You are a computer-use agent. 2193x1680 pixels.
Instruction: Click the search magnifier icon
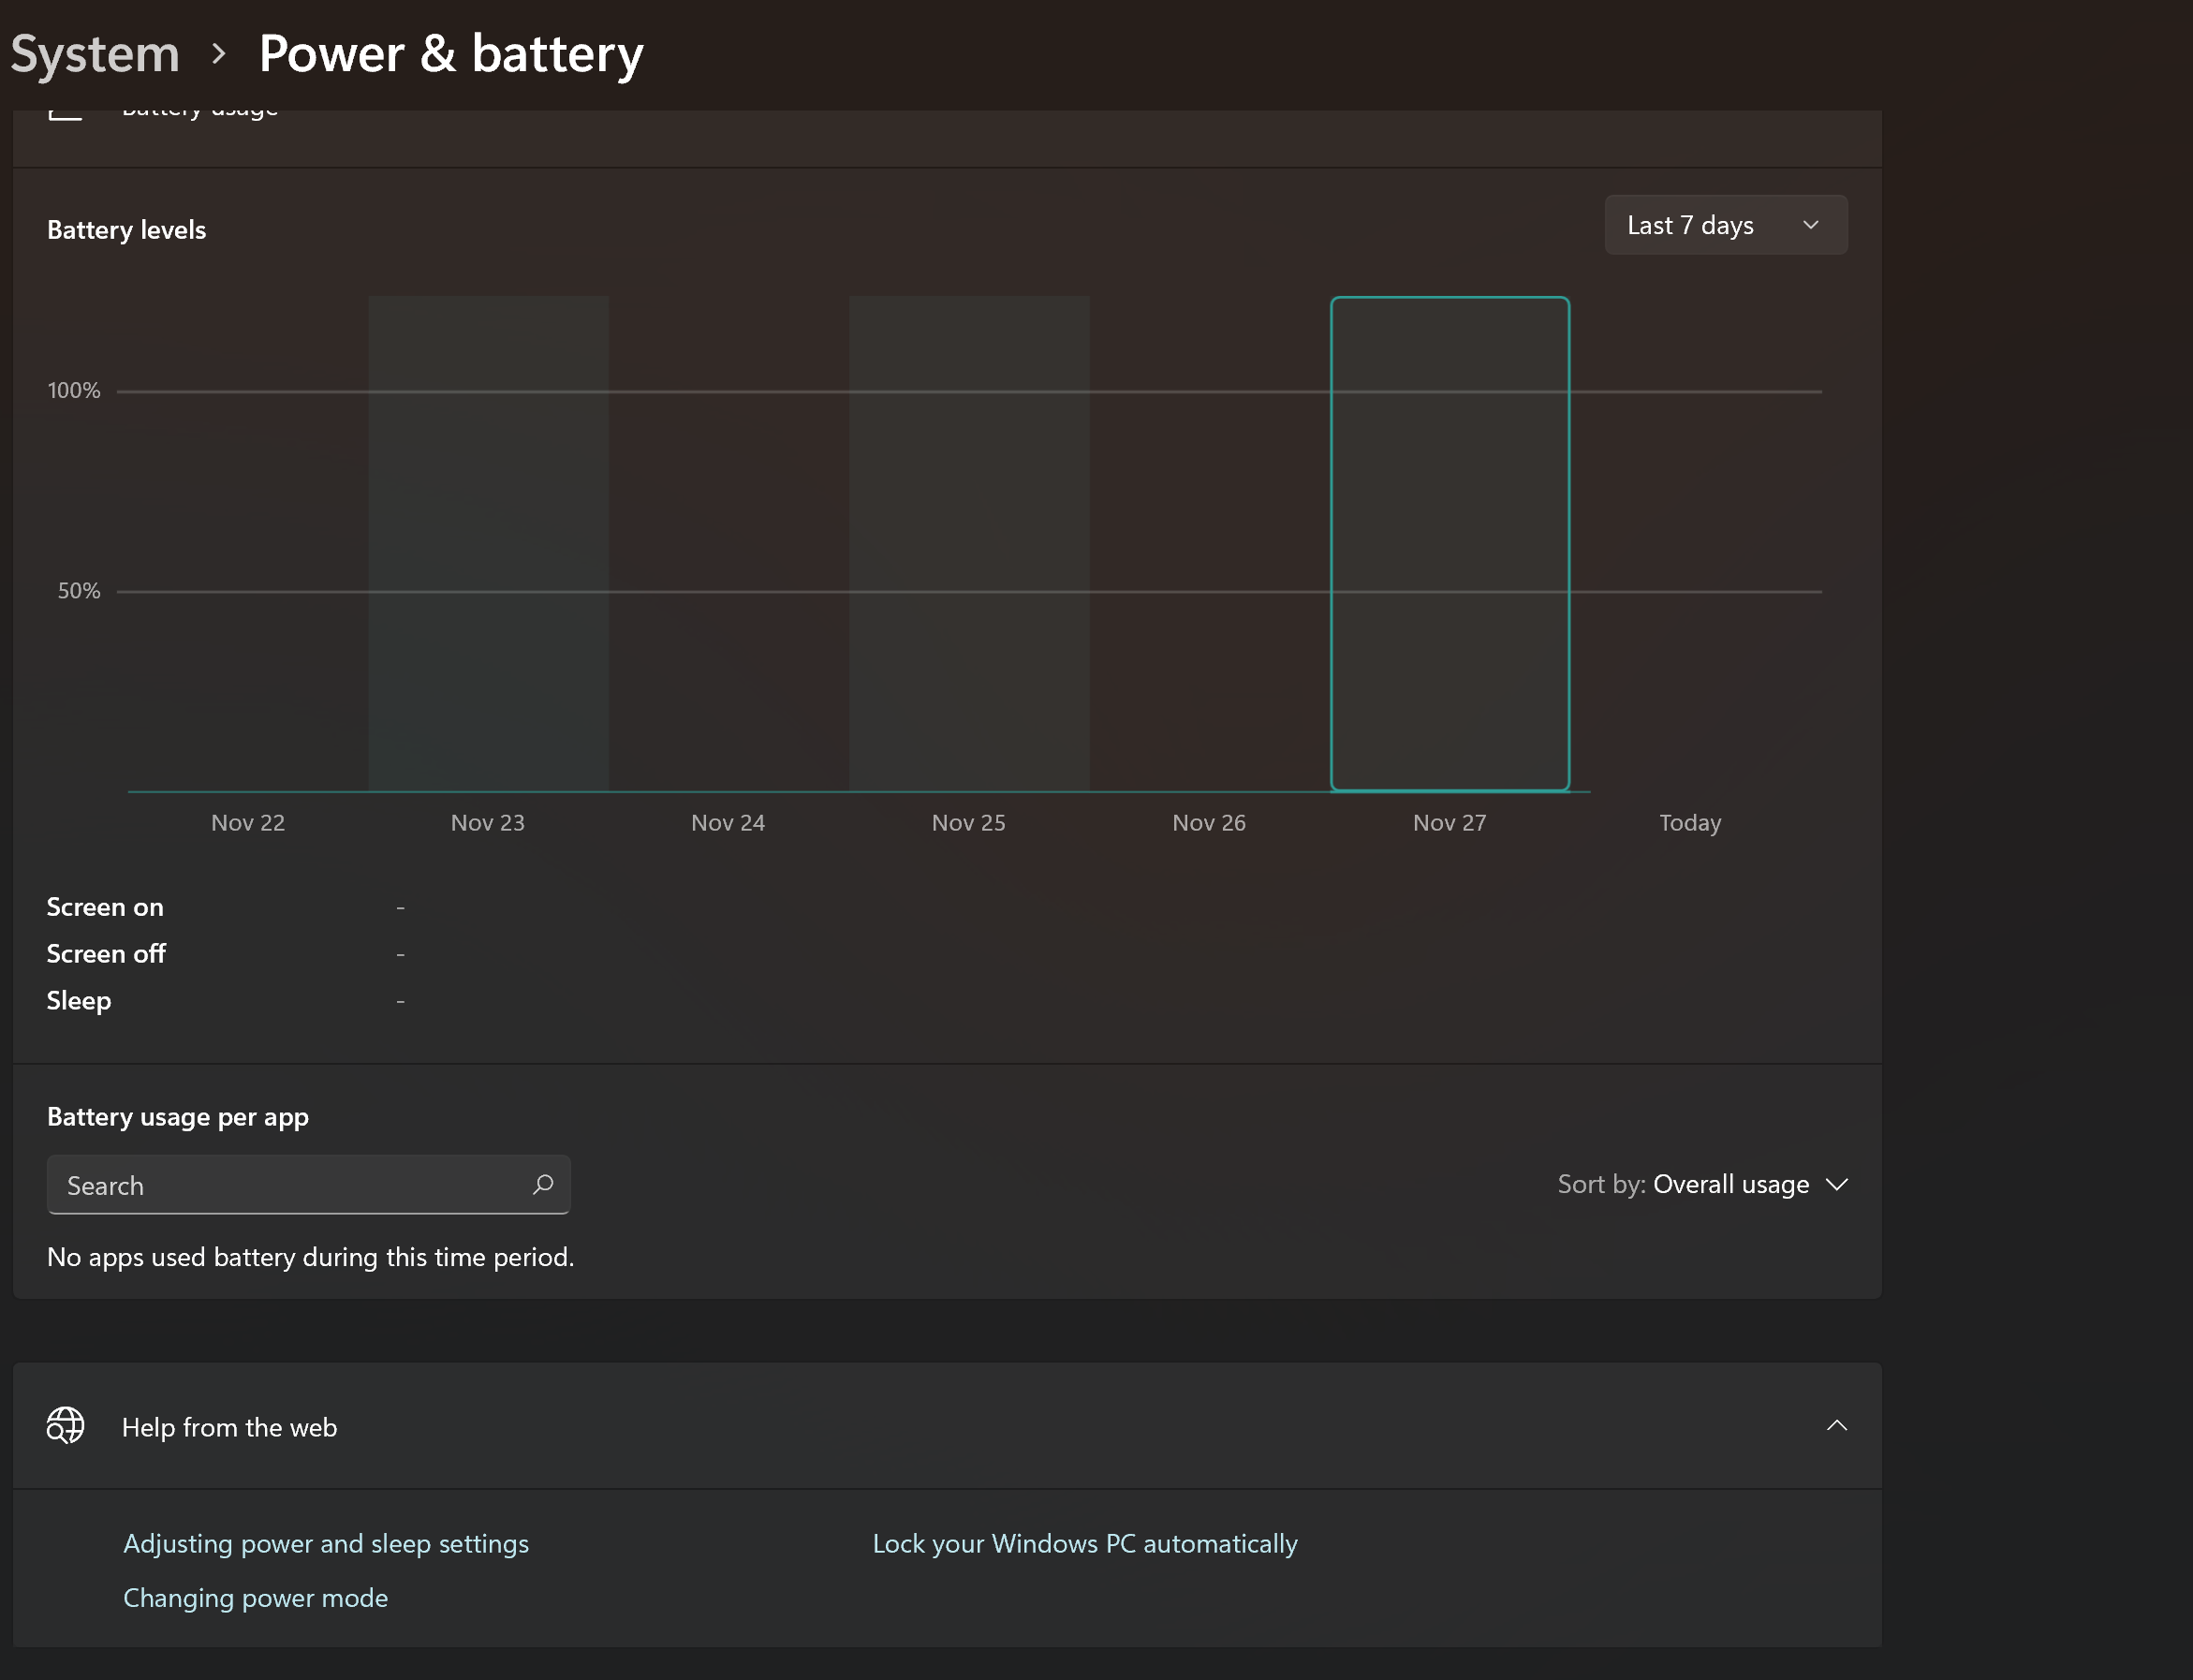tap(543, 1185)
